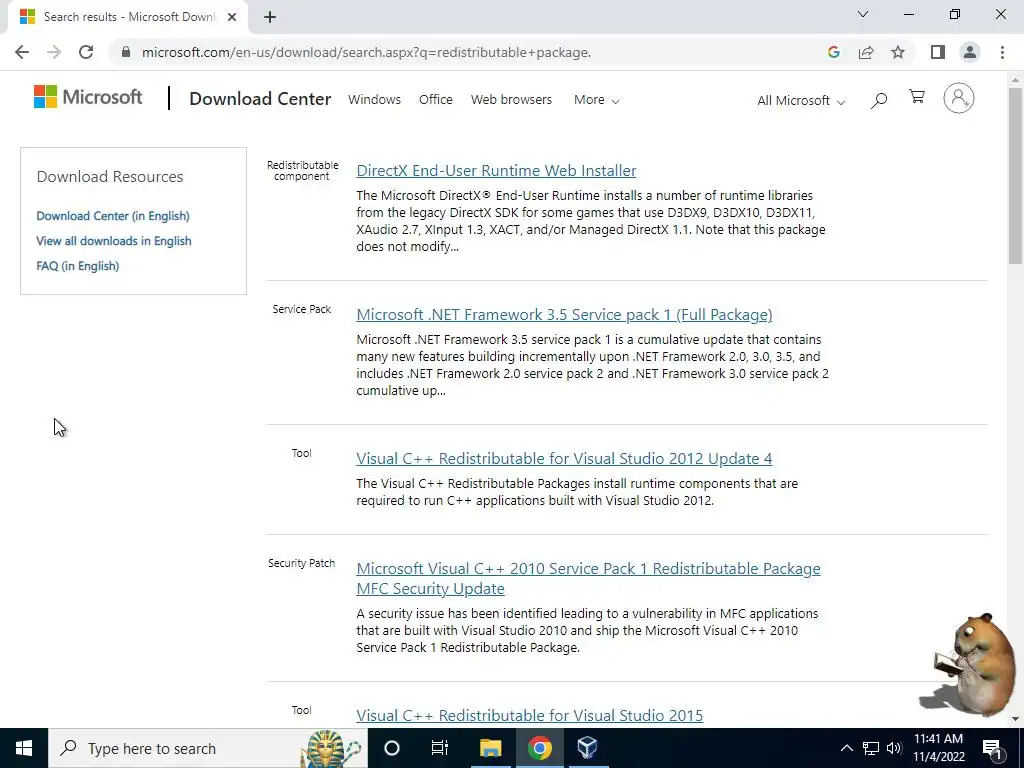The image size is (1024, 768).
Task: Expand the More navigation dropdown
Action: (x=596, y=100)
